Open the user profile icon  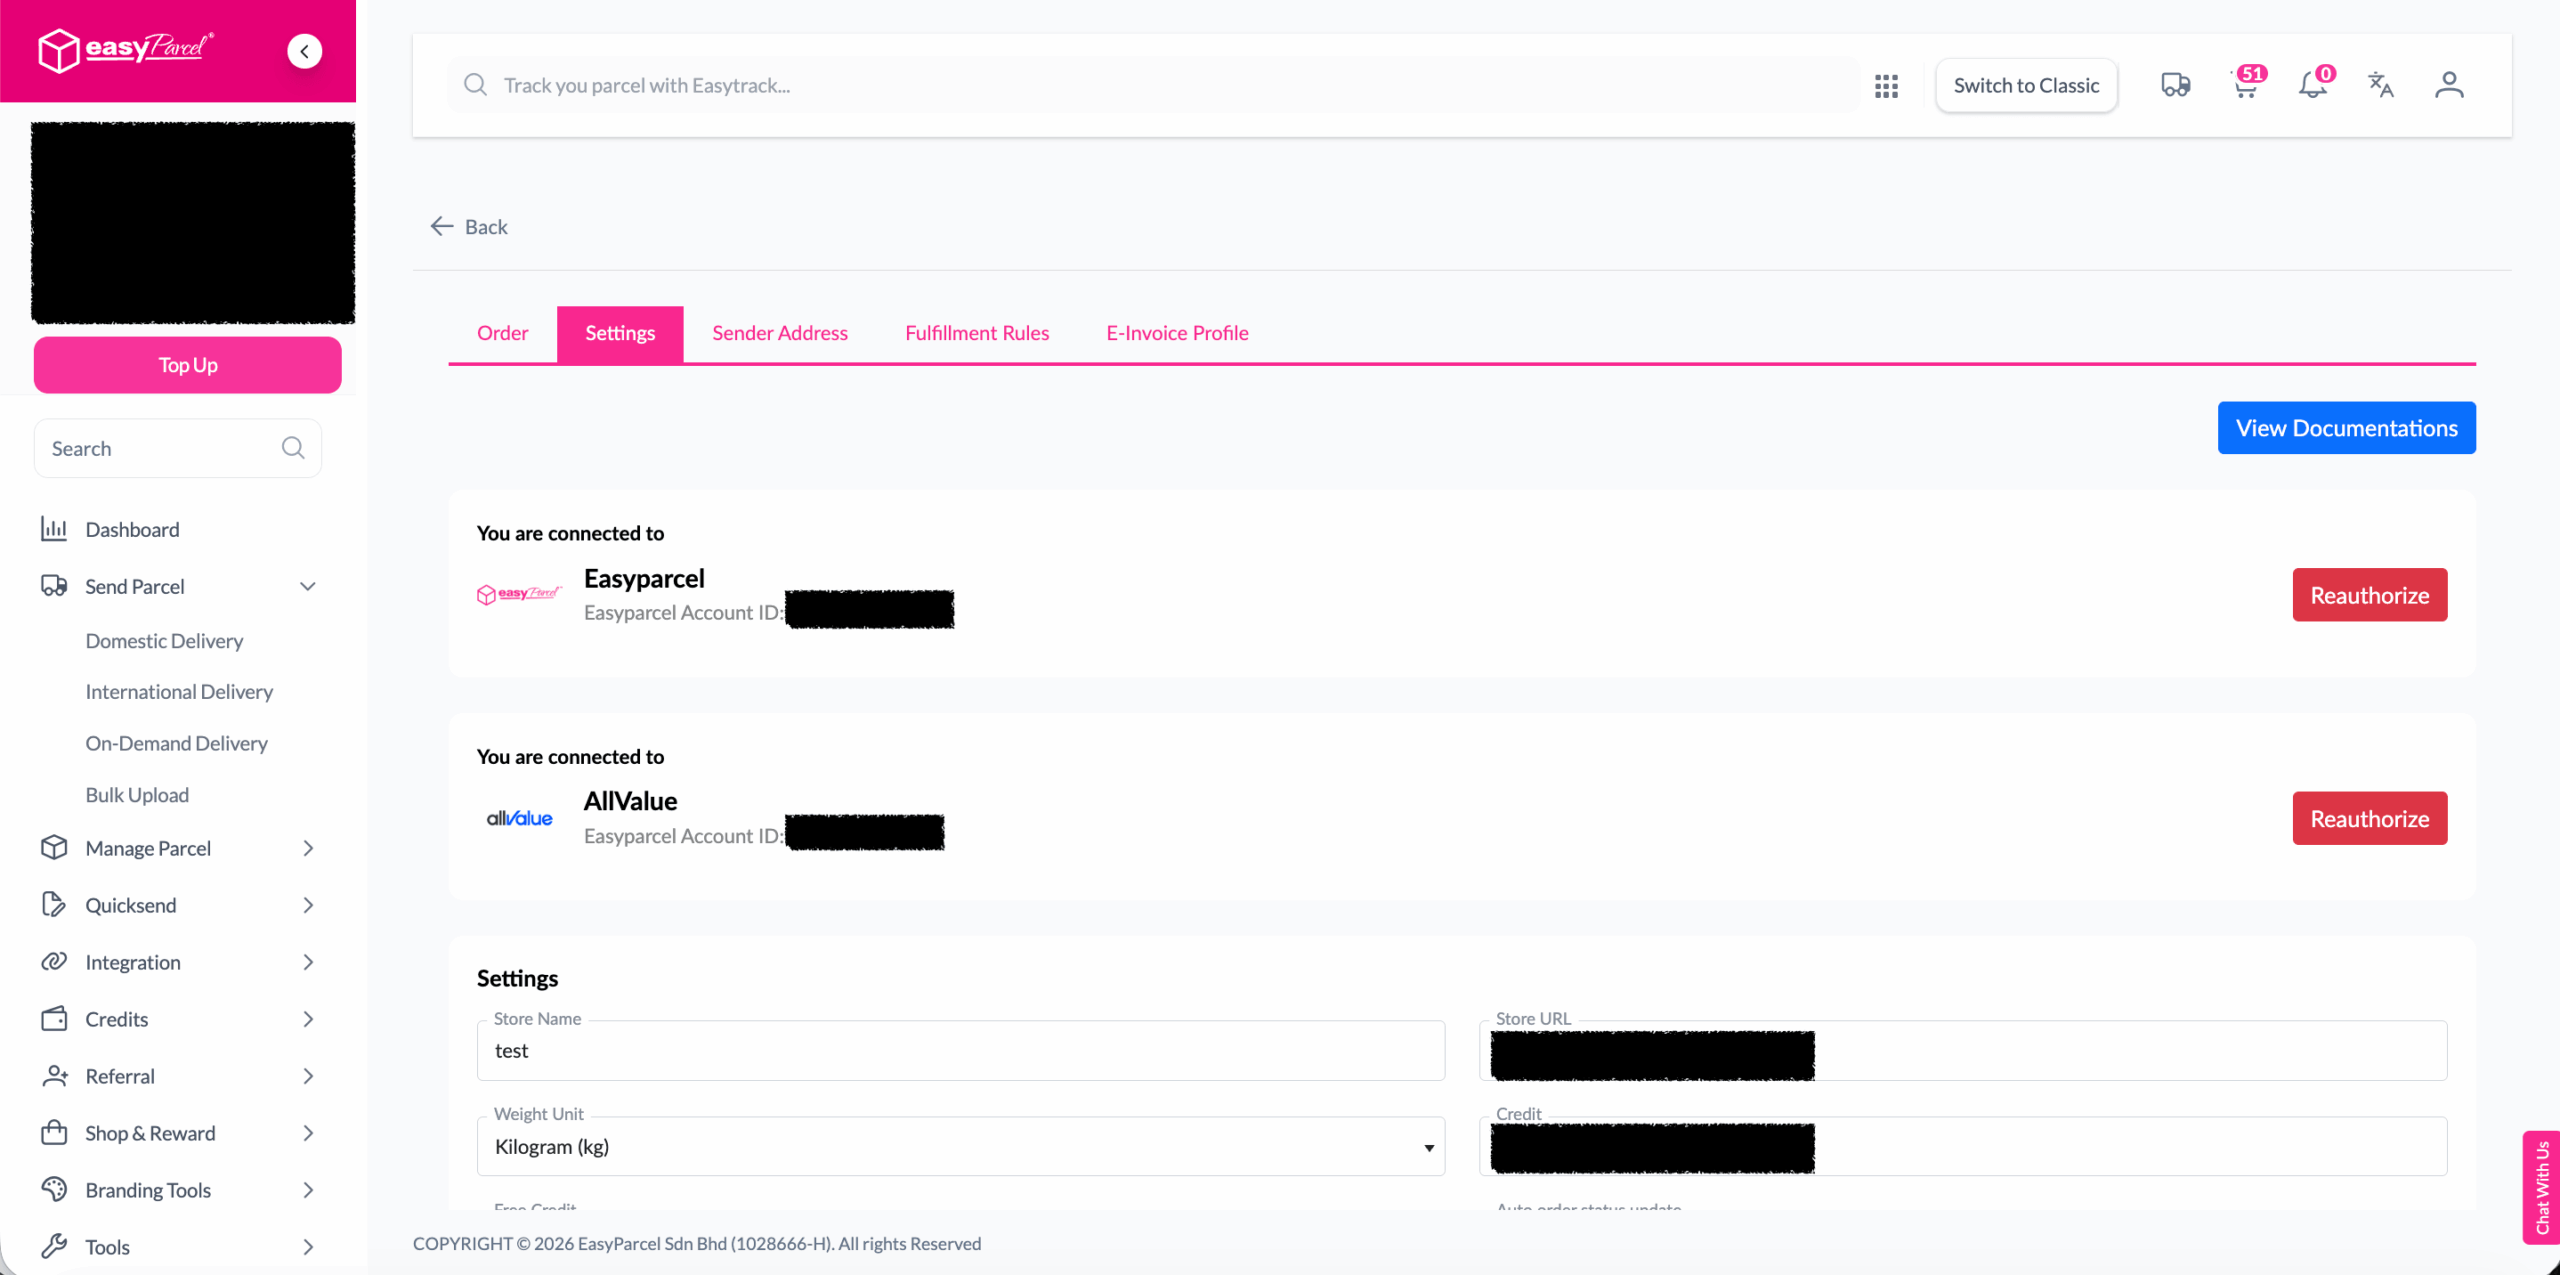click(2449, 85)
